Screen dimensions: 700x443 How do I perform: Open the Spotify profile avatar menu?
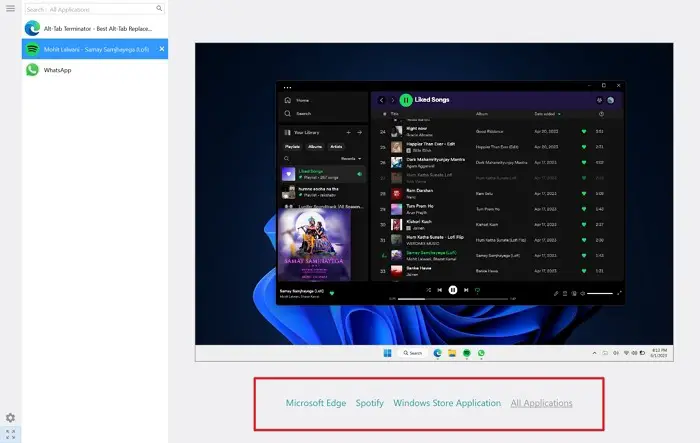pyautogui.click(x=610, y=100)
